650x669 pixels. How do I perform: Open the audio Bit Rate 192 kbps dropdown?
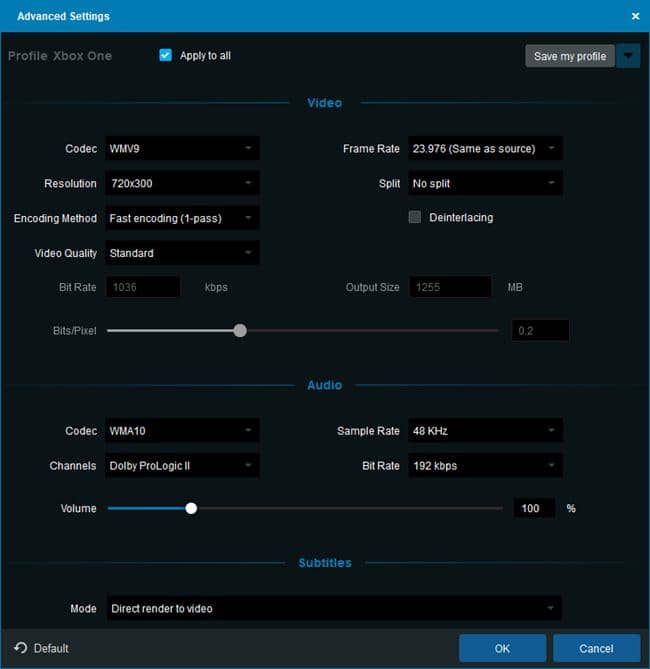click(x=485, y=465)
